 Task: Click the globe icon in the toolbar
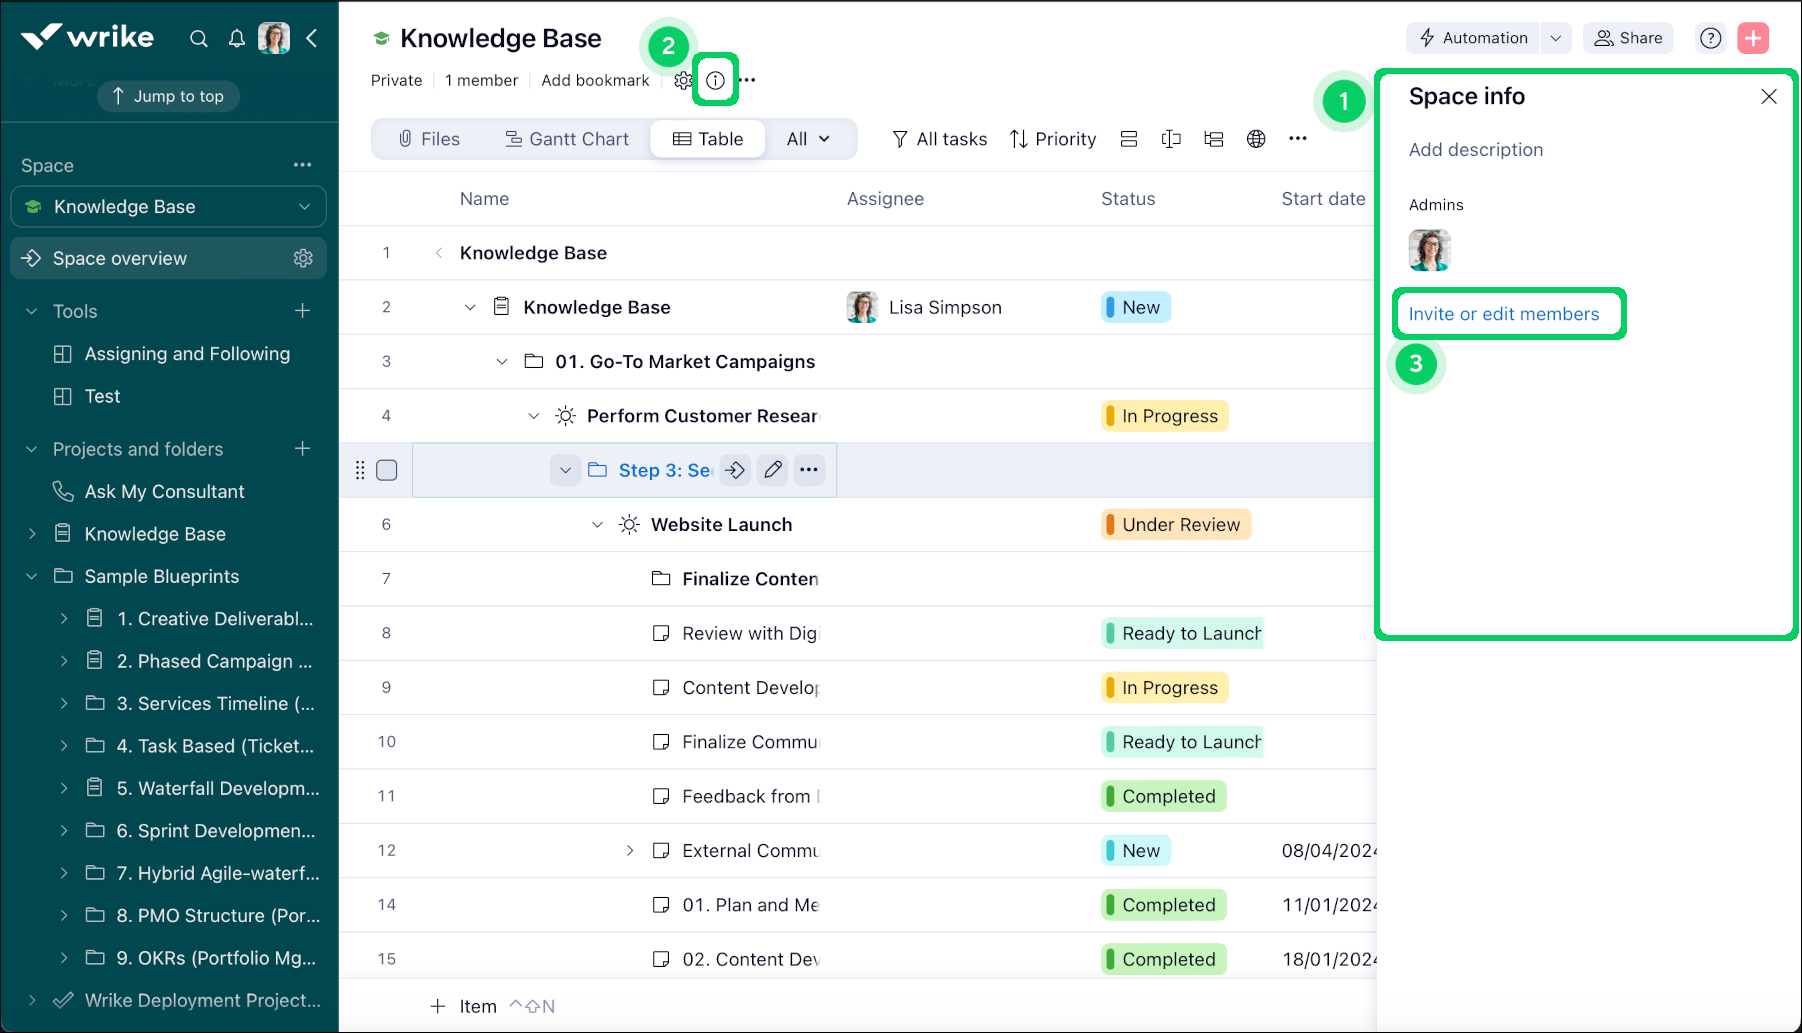pos(1257,139)
